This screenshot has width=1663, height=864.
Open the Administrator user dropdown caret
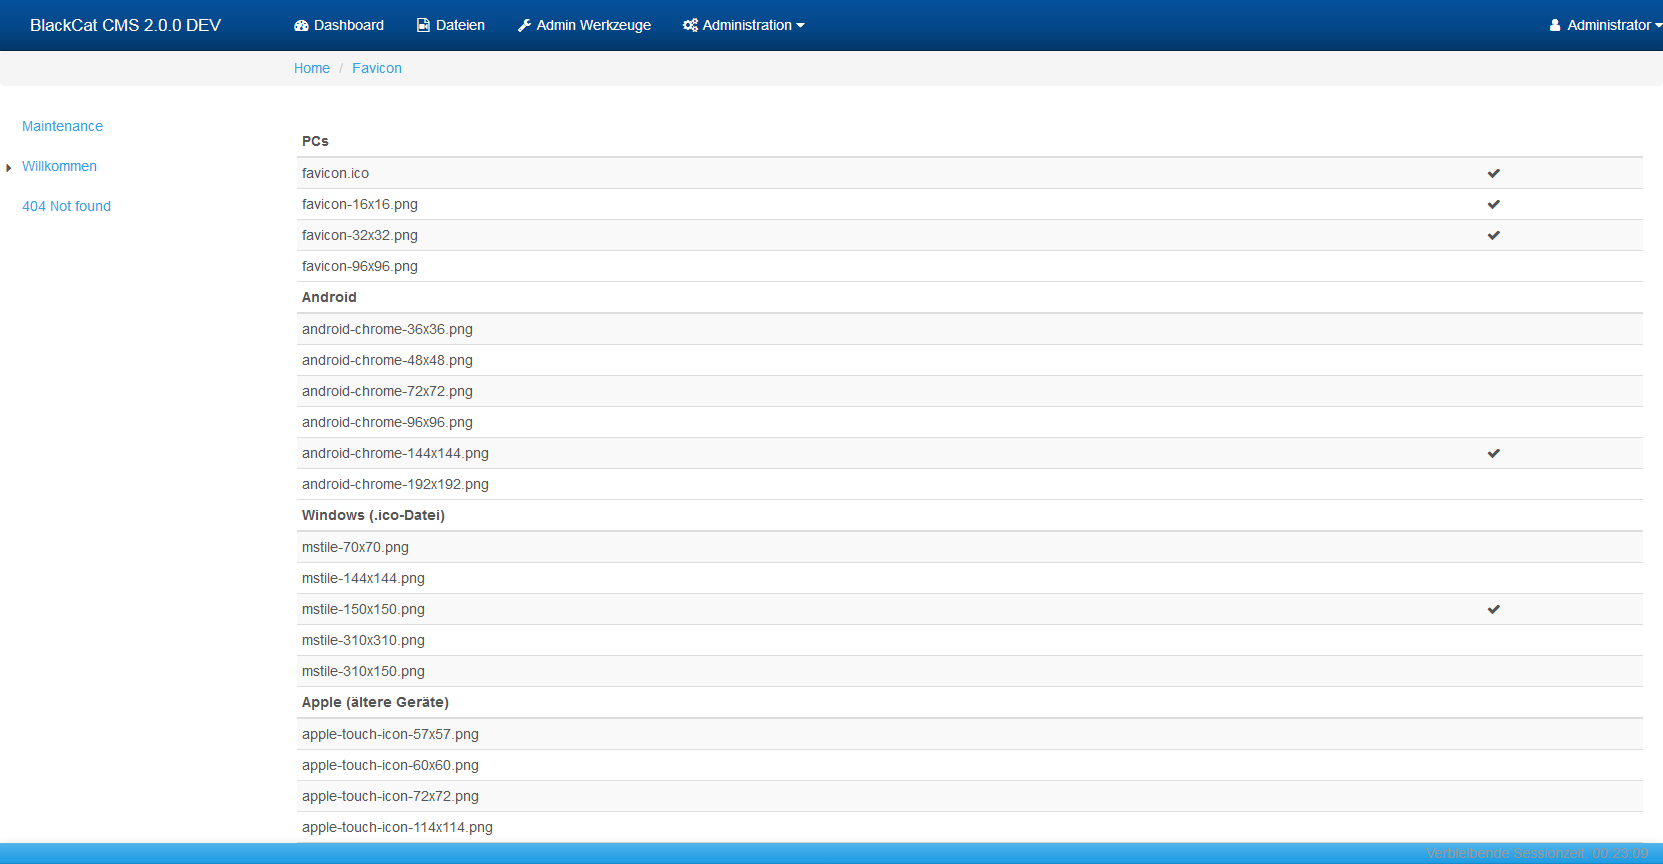pyautogui.click(x=1658, y=26)
